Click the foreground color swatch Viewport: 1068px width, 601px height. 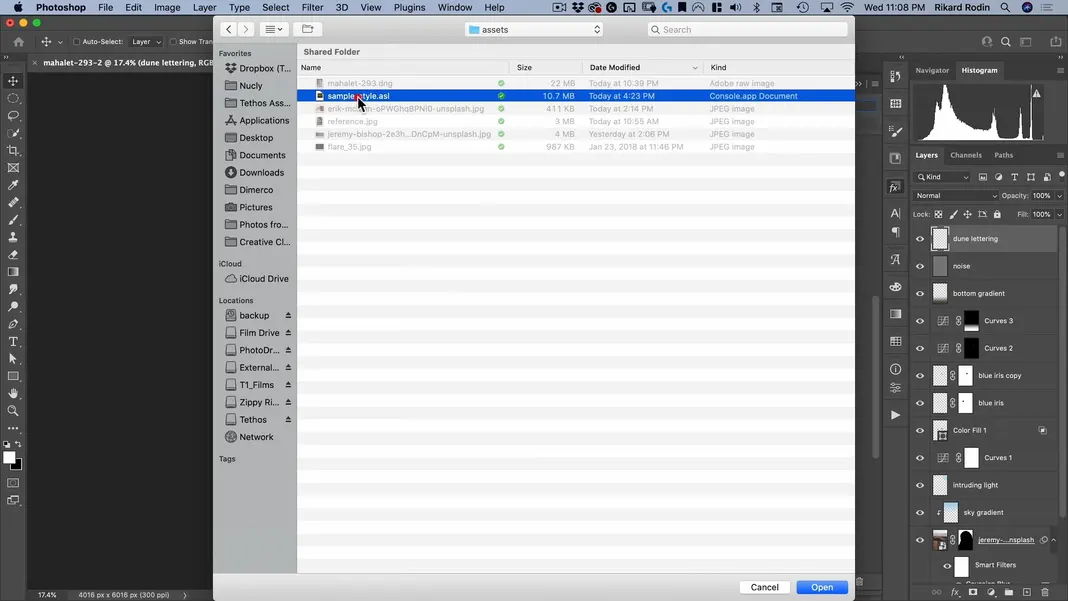pos(9,458)
